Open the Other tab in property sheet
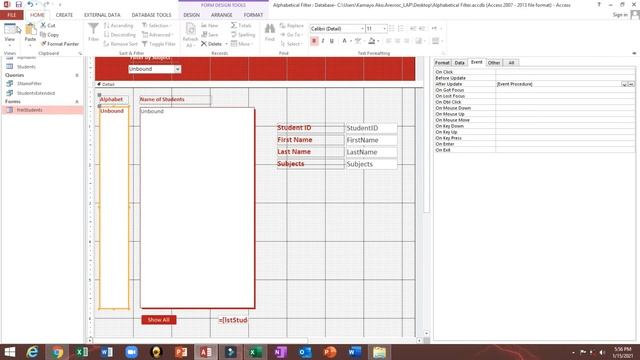The image size is (640, 360). (494, 63)
